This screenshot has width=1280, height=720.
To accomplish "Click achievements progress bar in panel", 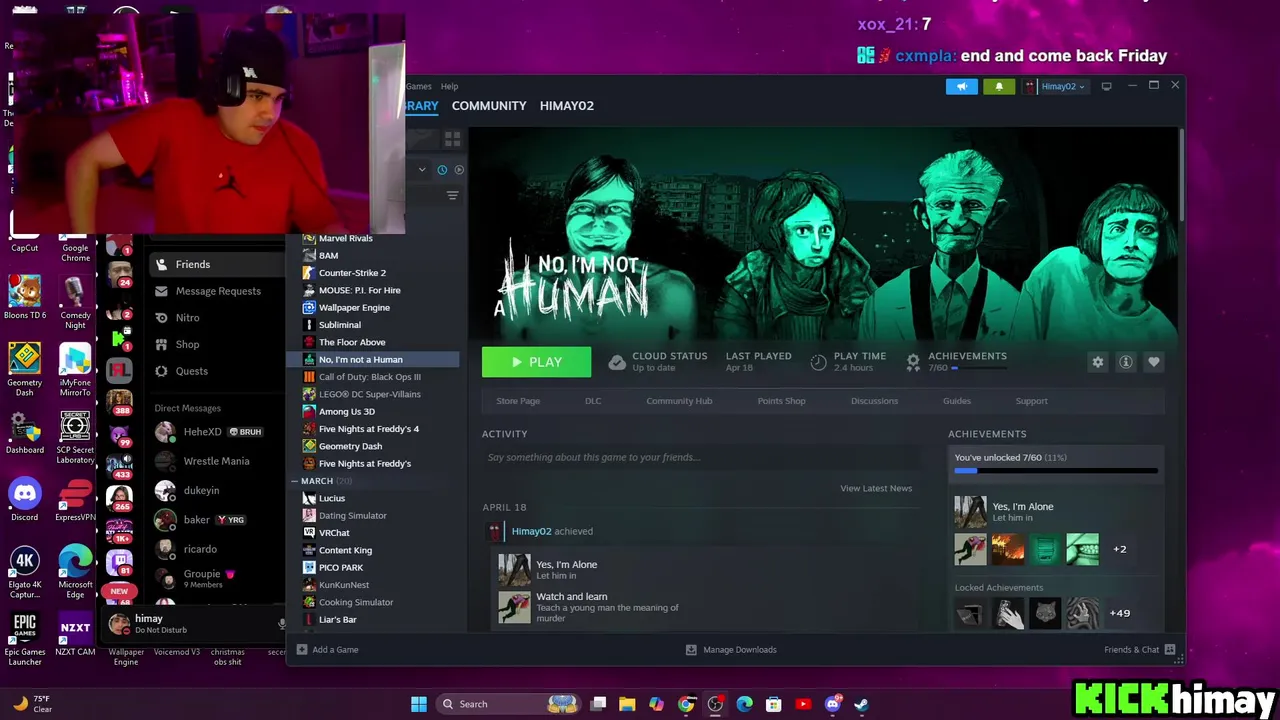I will coord(1055,469).
